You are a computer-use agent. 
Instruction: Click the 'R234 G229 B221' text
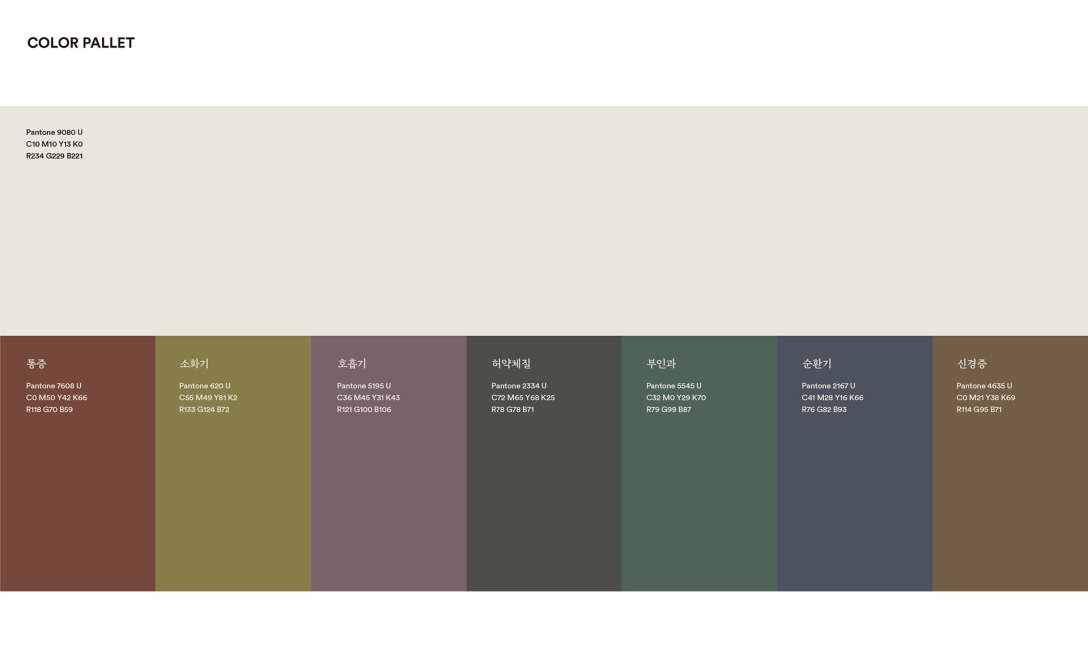pyautogui.click(x=54, y=155)
